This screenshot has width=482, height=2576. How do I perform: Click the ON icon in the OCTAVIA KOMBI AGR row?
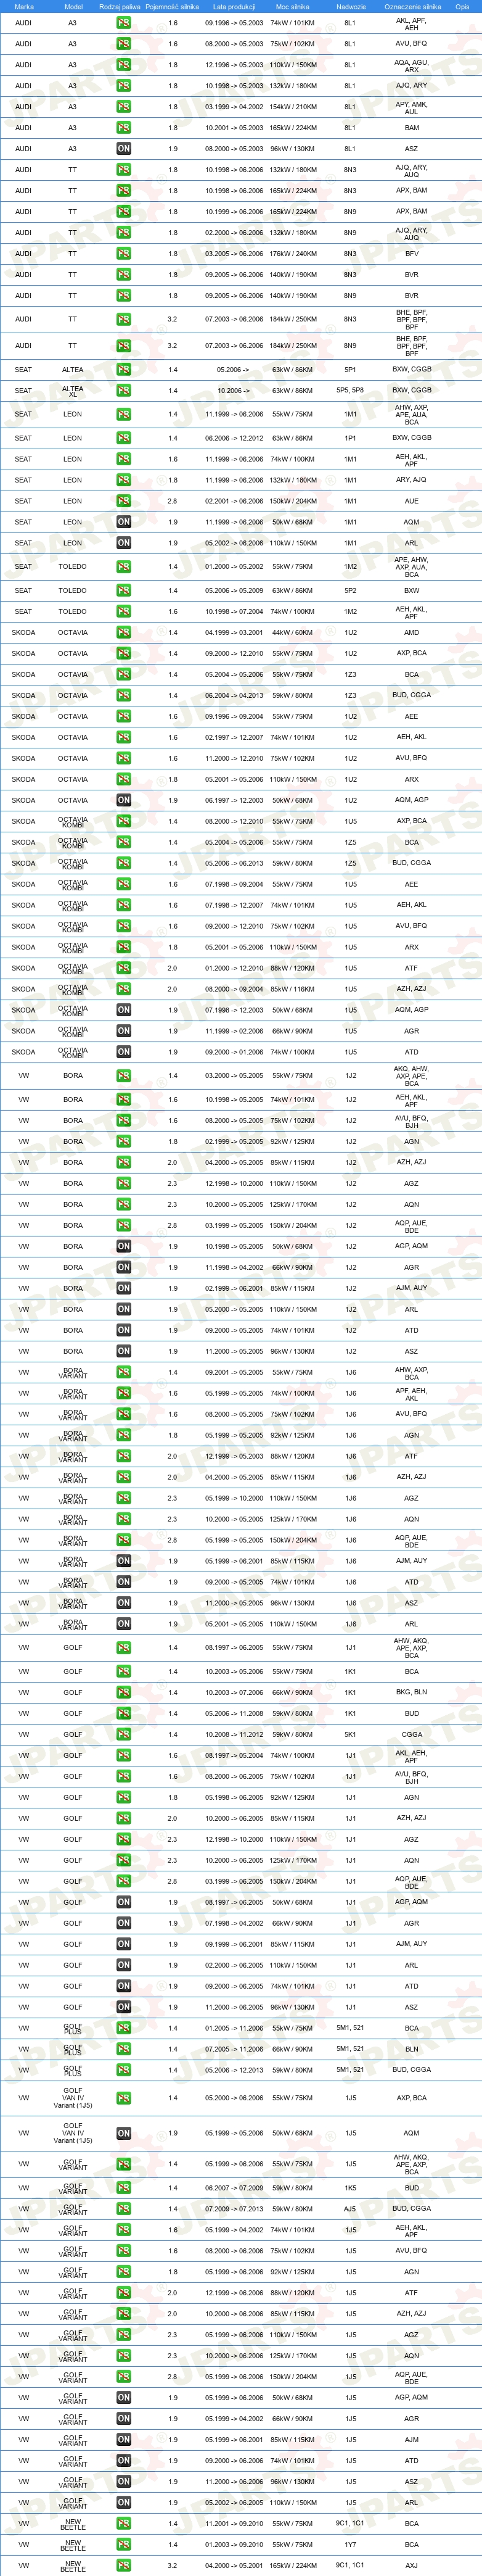tap(123, 1031)
